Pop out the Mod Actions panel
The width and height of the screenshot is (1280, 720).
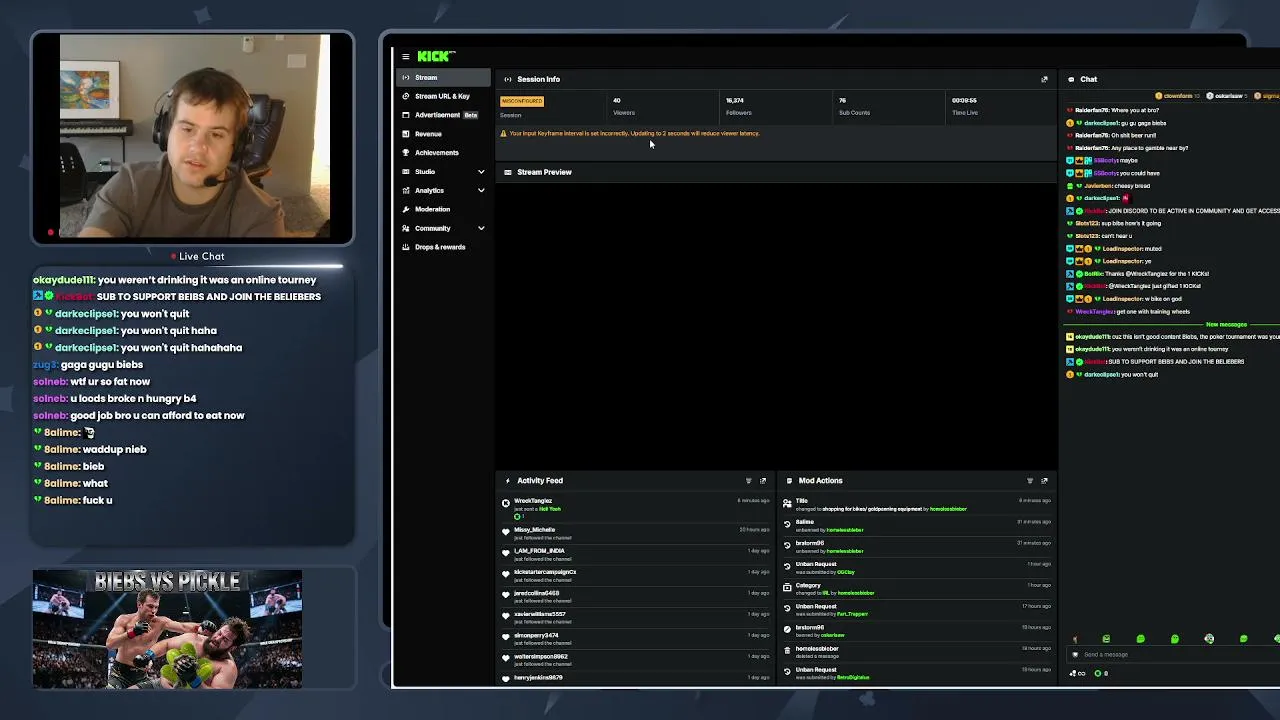pyautogui.click(x=1044, y=481)
